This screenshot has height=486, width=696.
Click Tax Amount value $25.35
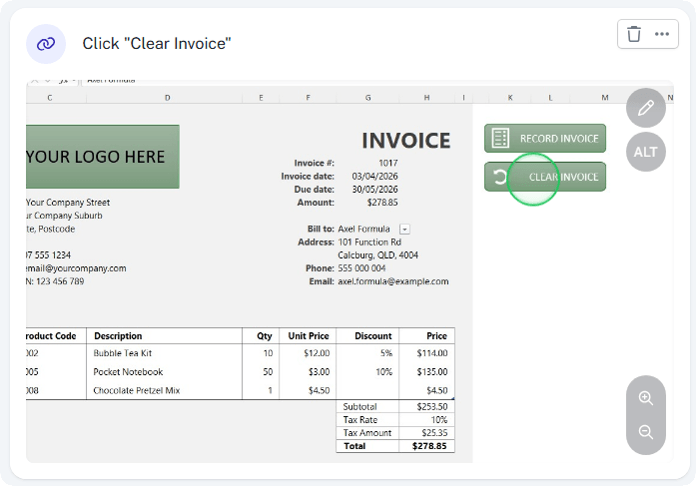[x=435, y=433]
